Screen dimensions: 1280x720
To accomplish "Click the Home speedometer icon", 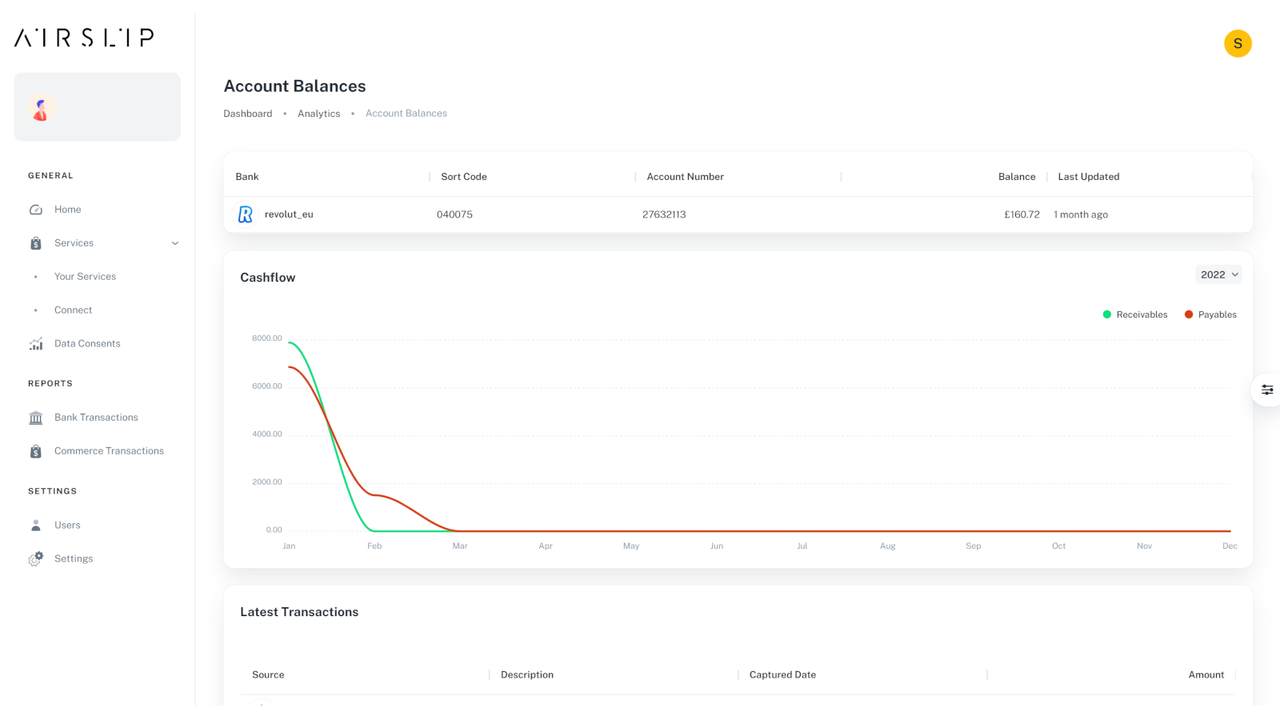I will (36, 210).
